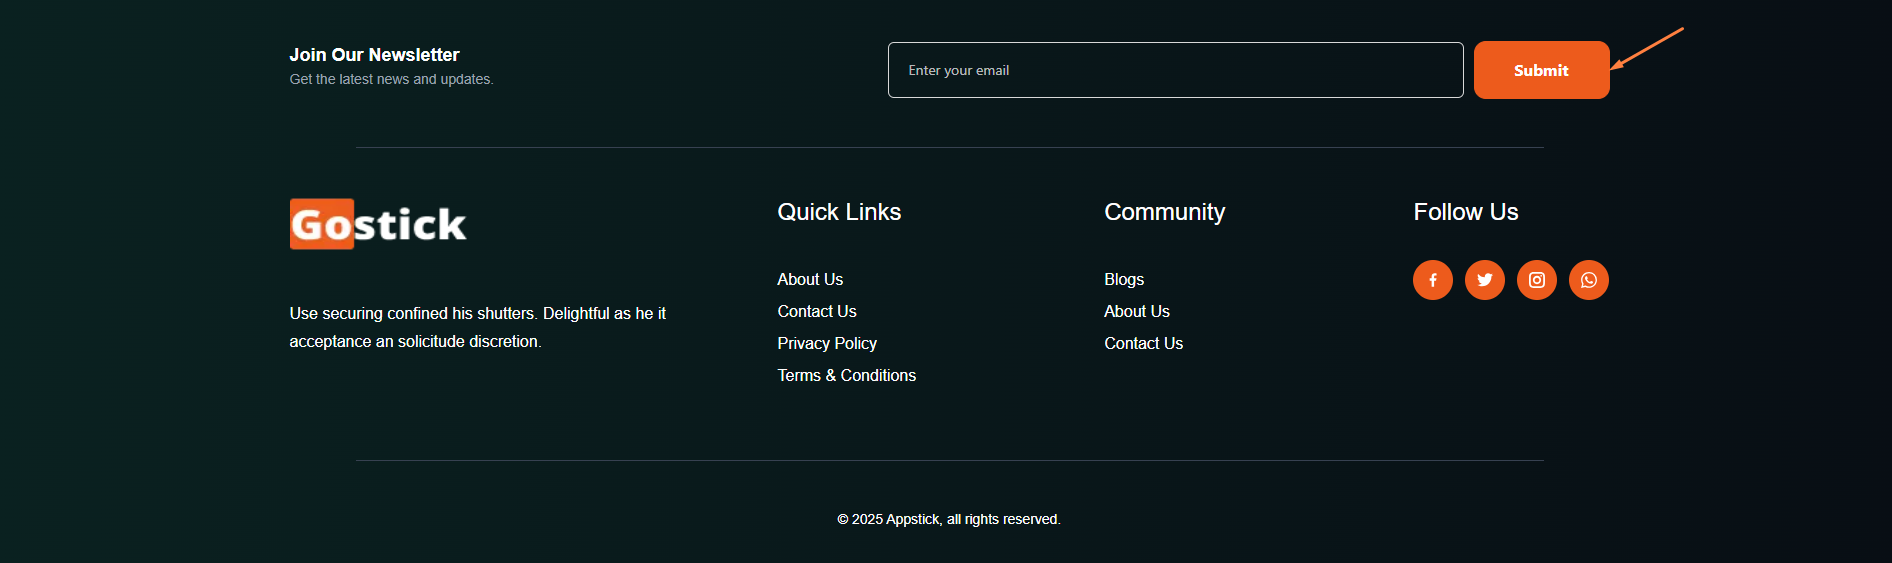
Task: Open the Facebook social icon
Action: pyautogui.click(x=1432, y=280)
